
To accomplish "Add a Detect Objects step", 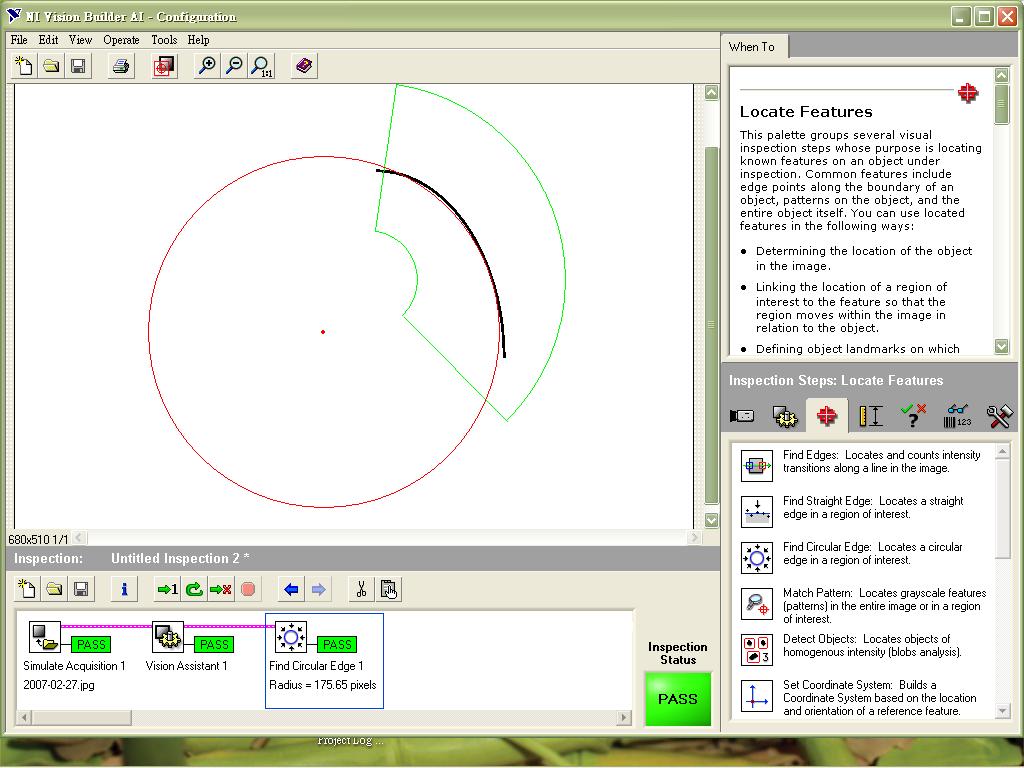I will (x=757, y=650).
